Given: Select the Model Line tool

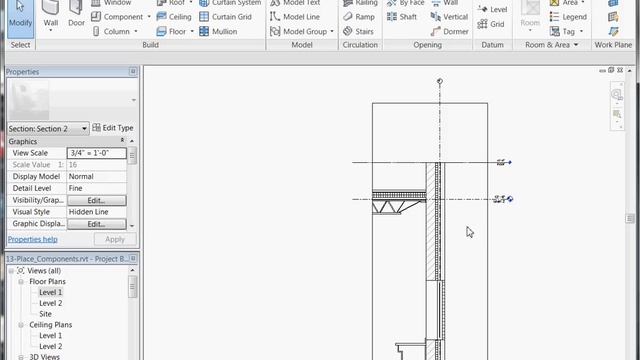Looking at the screenshot, I should [x=295, y=17].
